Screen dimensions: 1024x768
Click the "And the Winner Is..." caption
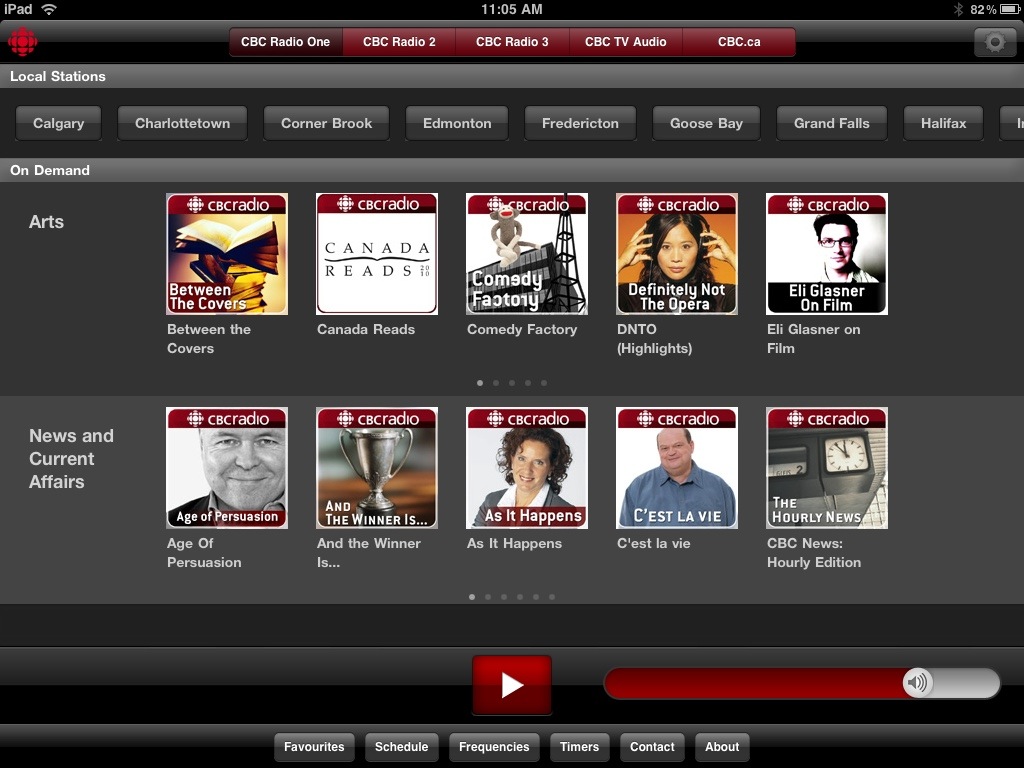click(x=369, y=552)
